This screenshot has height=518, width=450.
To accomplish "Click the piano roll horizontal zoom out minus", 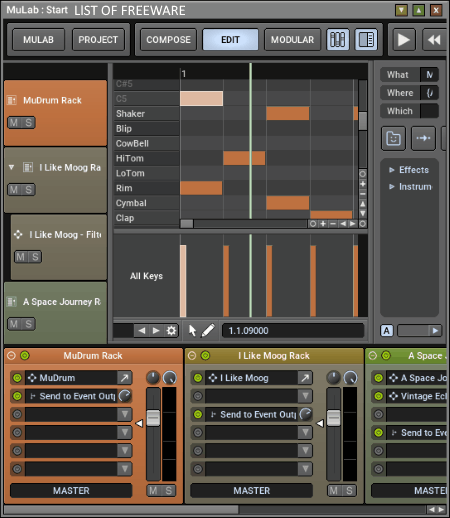I will coord(333,224).
